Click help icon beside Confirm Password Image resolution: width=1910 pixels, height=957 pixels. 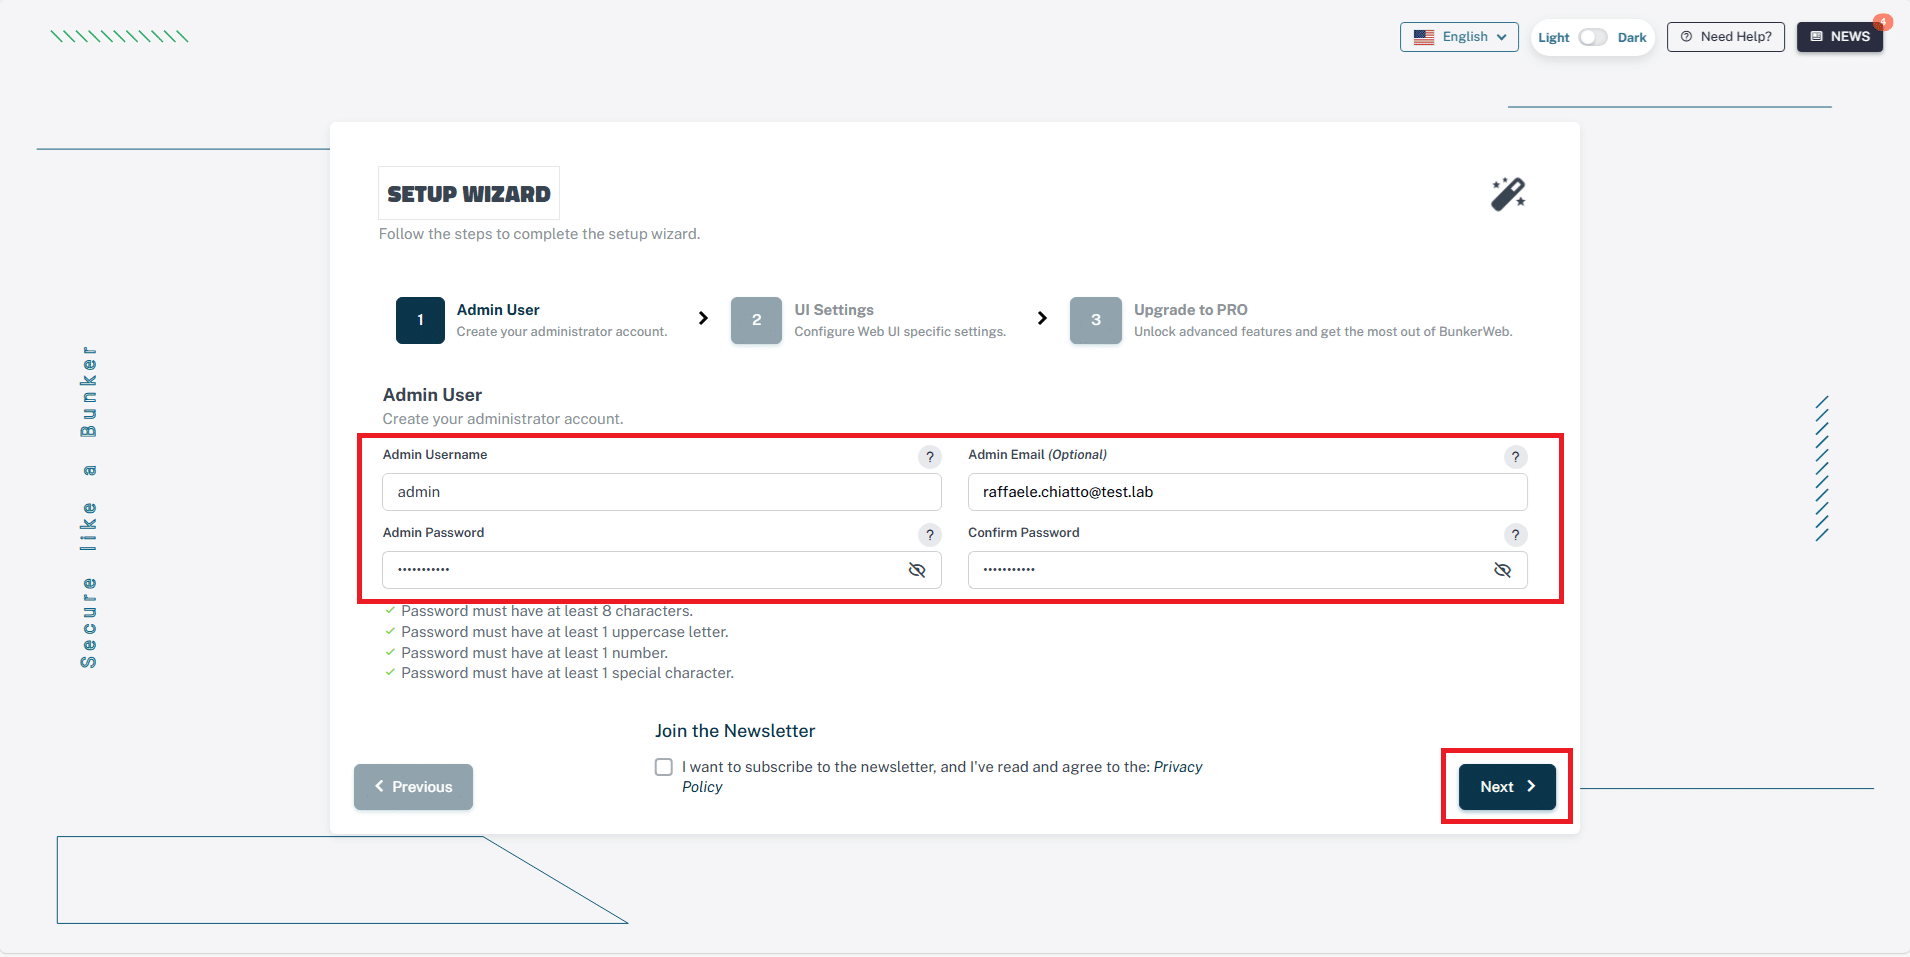coord(1515,535)
